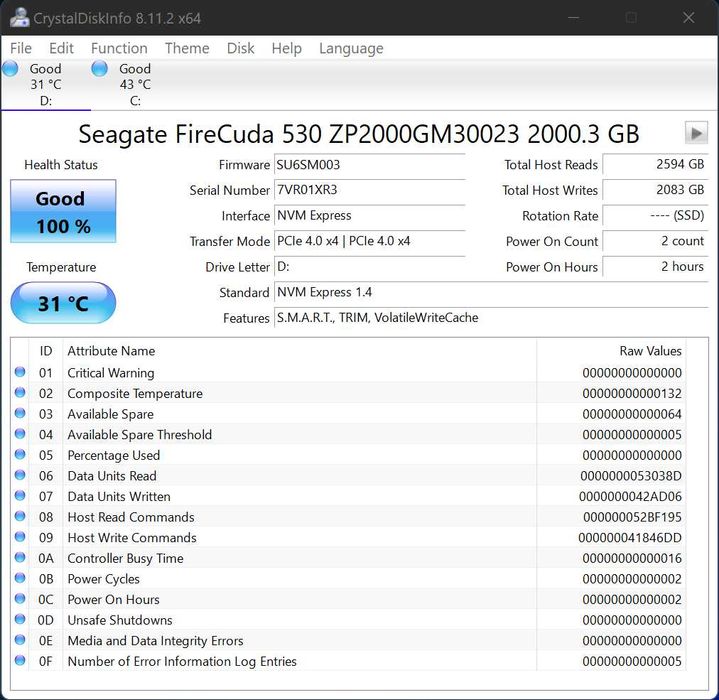This screenshot has height=700, width=719.
Task: Select the Composite Temperature attribute name
Action: pyautogui.click(x=135, y=394)
